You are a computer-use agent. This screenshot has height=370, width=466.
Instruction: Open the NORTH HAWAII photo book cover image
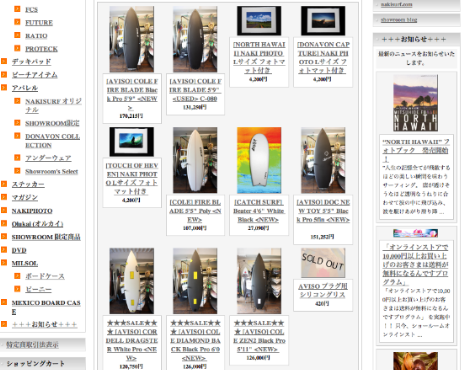[x=415, y=103]
